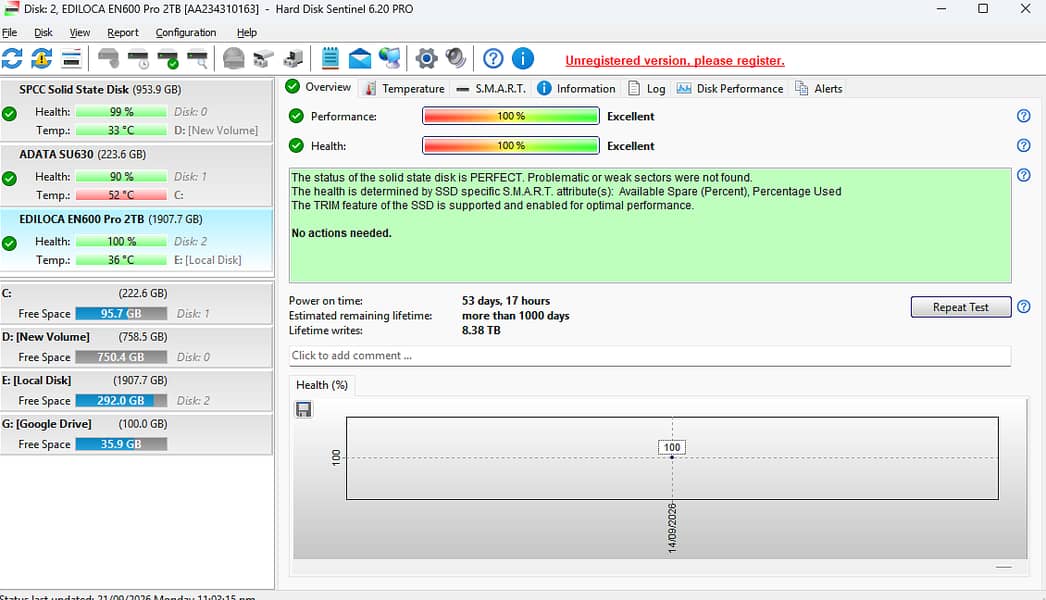The height and width of the screenshot is (600, 1046).
Task: Click the E: free space 292.0 GB bar
Action: pos(121,400)
